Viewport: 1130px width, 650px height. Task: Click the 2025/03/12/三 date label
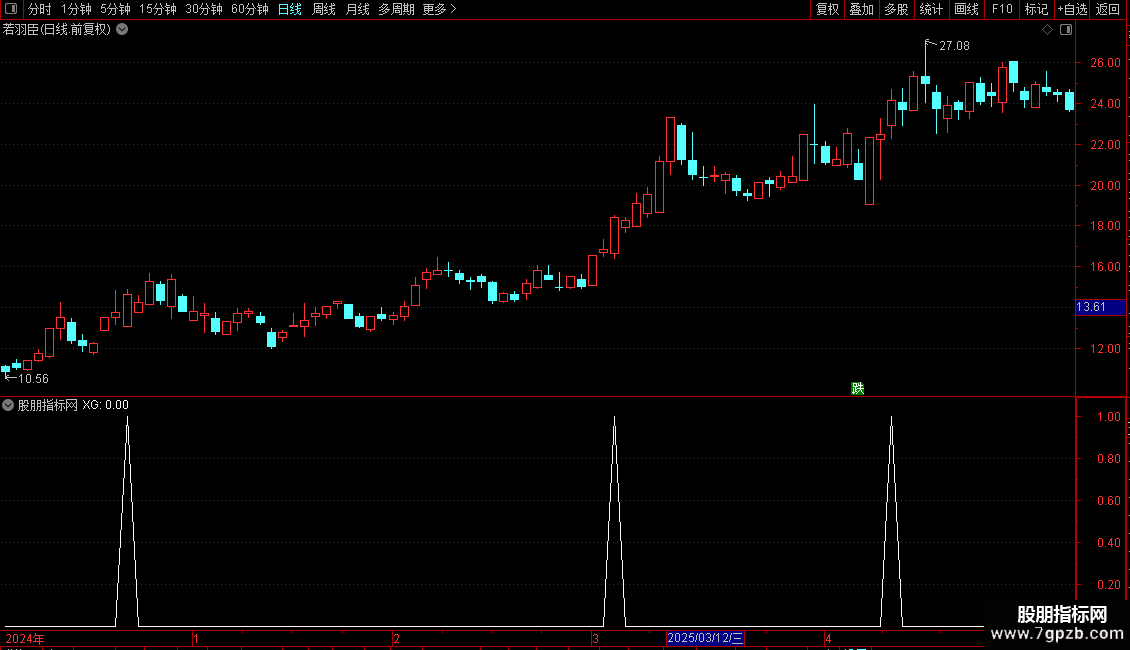[x=705, y=638]
